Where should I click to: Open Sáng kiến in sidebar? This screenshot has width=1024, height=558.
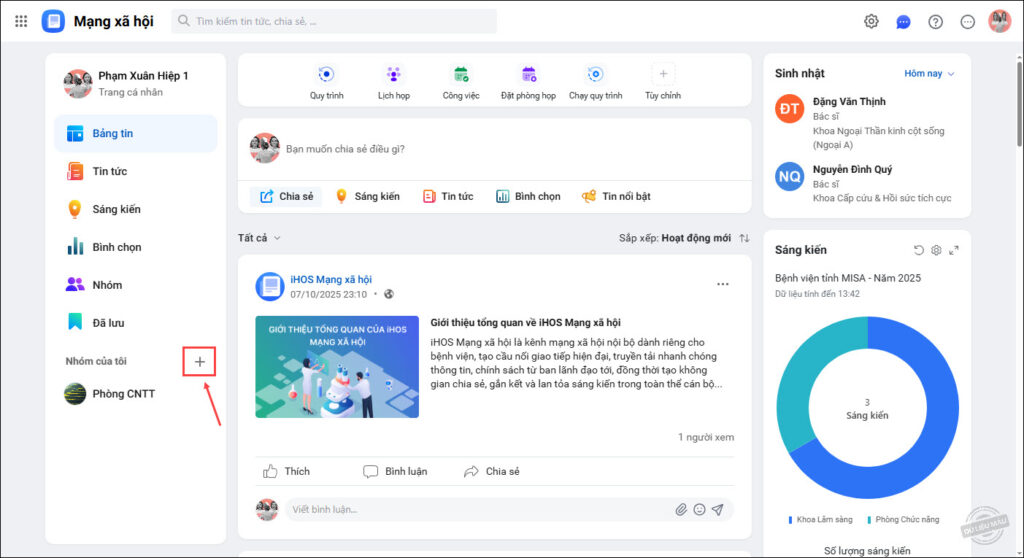coord(136,209)
